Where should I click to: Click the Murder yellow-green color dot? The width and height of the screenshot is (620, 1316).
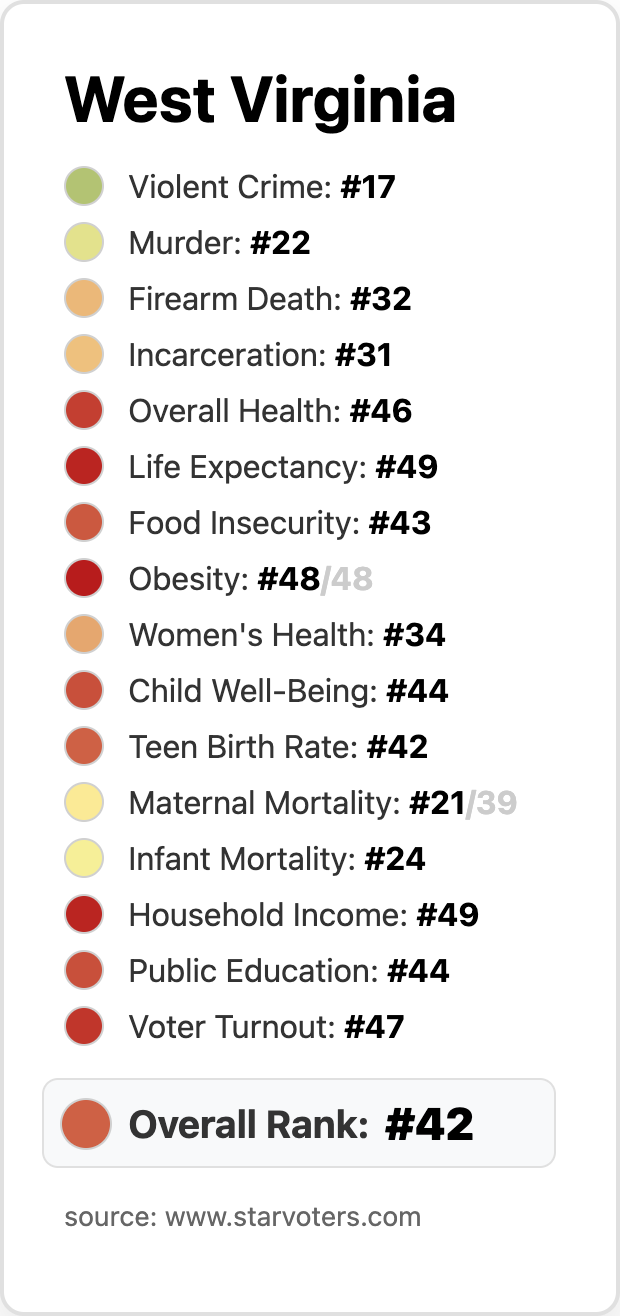point(84,243)
